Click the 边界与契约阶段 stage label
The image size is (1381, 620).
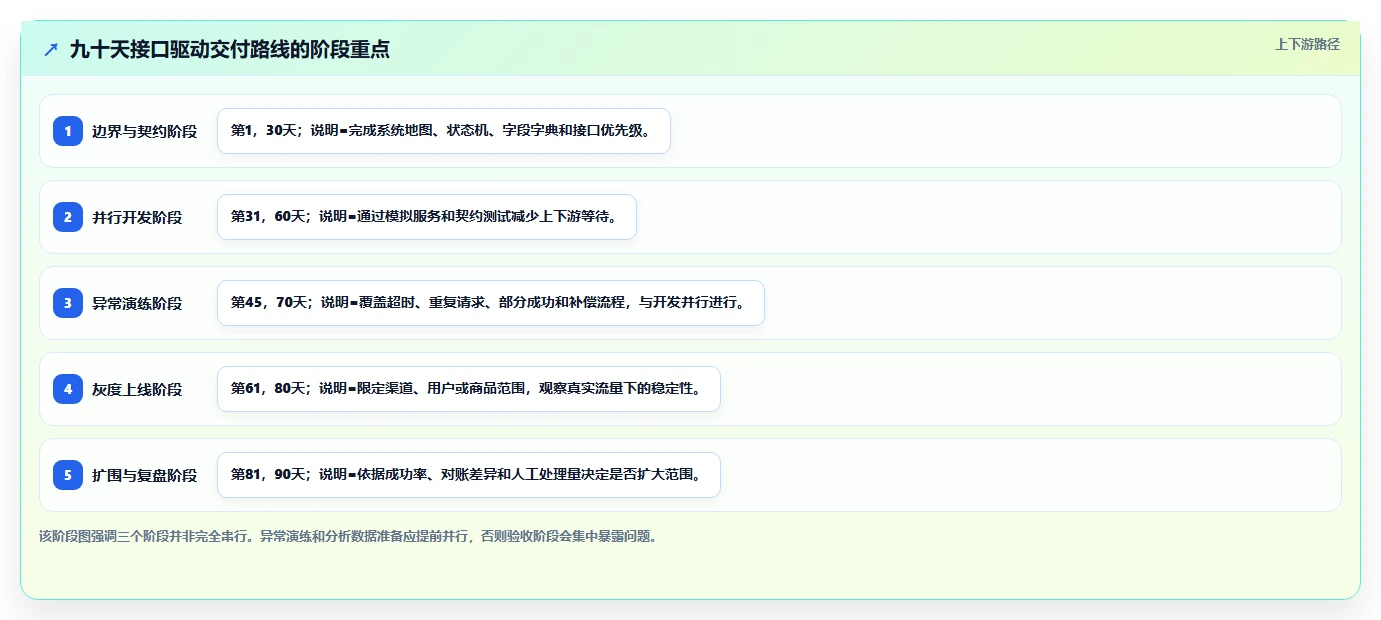pyautogui.click(x=144, y=131)
